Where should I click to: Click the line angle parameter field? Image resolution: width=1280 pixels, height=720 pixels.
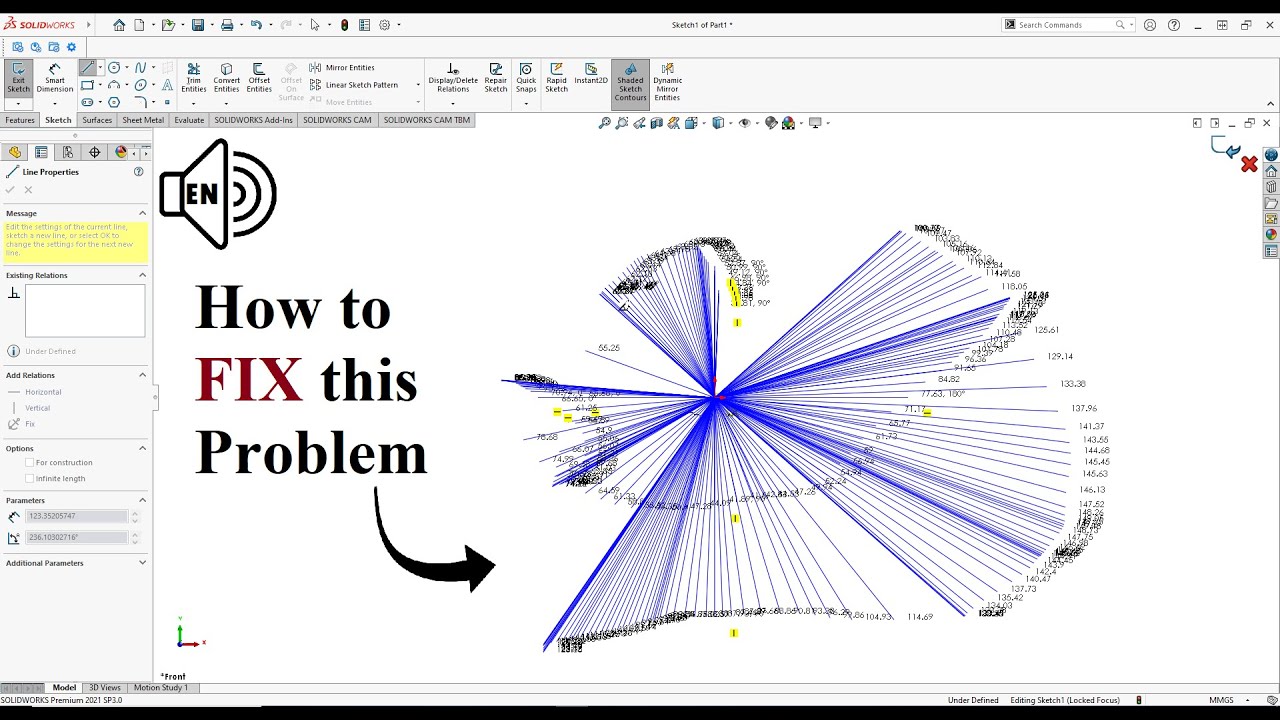(77, 537)
